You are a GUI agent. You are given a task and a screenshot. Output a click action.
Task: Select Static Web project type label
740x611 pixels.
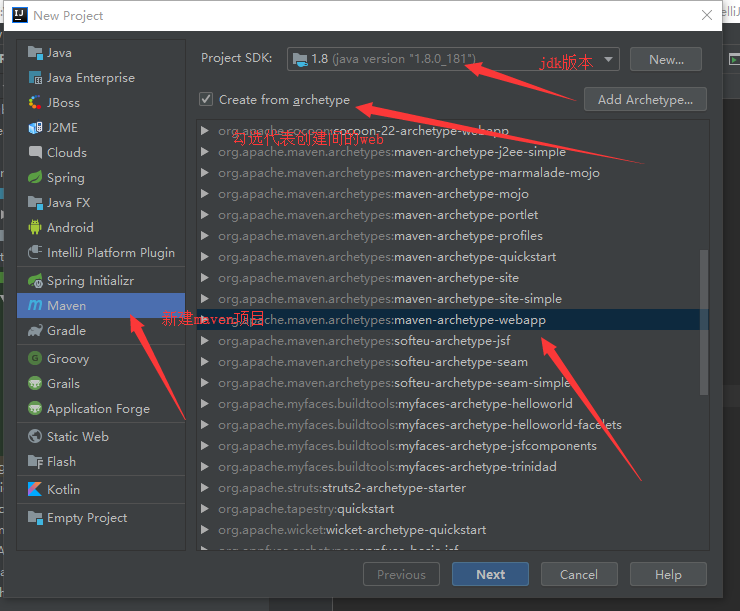click(x=78, y=437)
